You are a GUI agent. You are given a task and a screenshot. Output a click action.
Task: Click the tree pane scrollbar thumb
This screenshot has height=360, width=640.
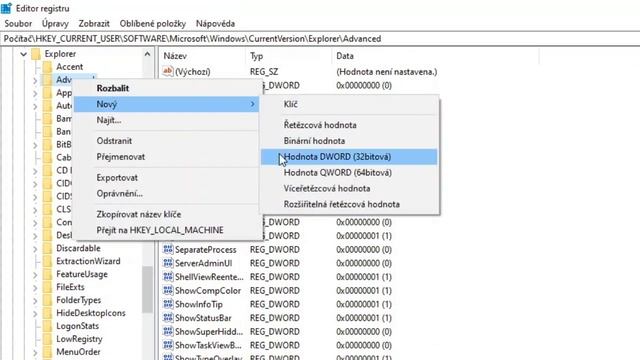click(x=147, y=289)
